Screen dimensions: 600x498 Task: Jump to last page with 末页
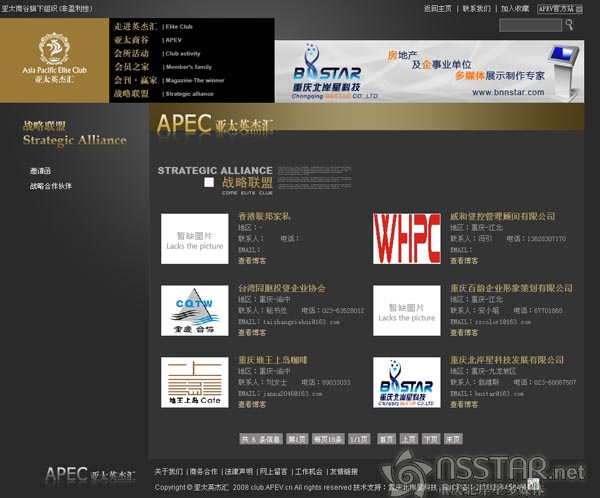(x=453, y=438)
